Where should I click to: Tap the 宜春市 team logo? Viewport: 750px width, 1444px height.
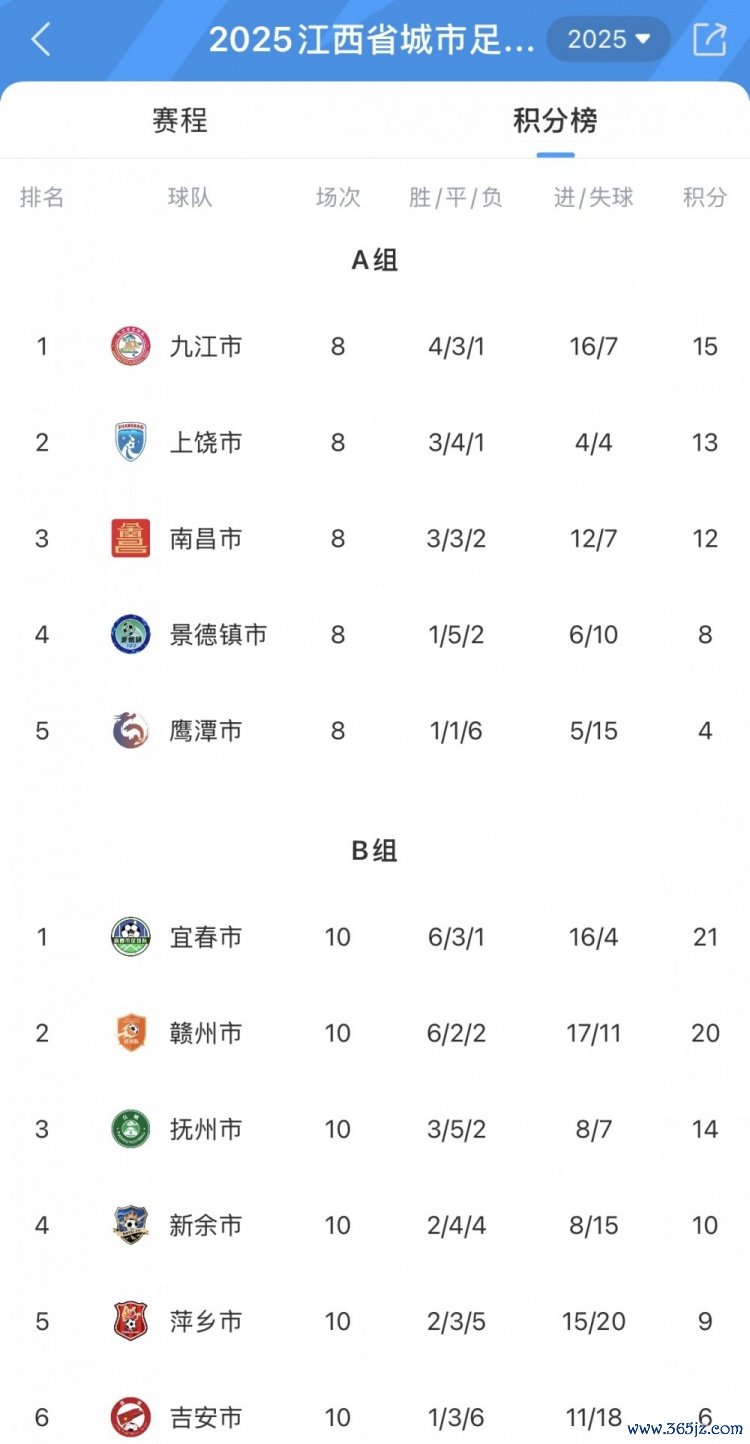click(x=130, y=937)
